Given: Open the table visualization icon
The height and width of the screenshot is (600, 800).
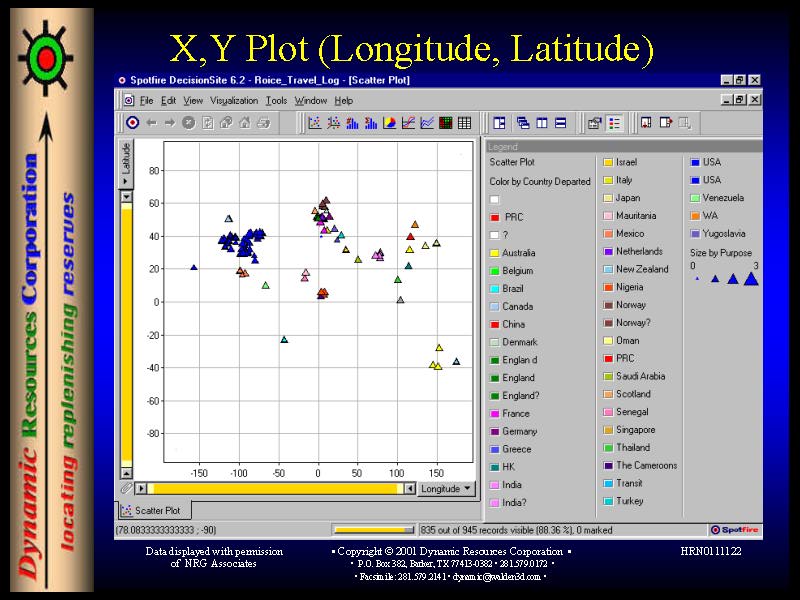Looking at the screenshot, I should pyautogui.click(x=465, y=123).
